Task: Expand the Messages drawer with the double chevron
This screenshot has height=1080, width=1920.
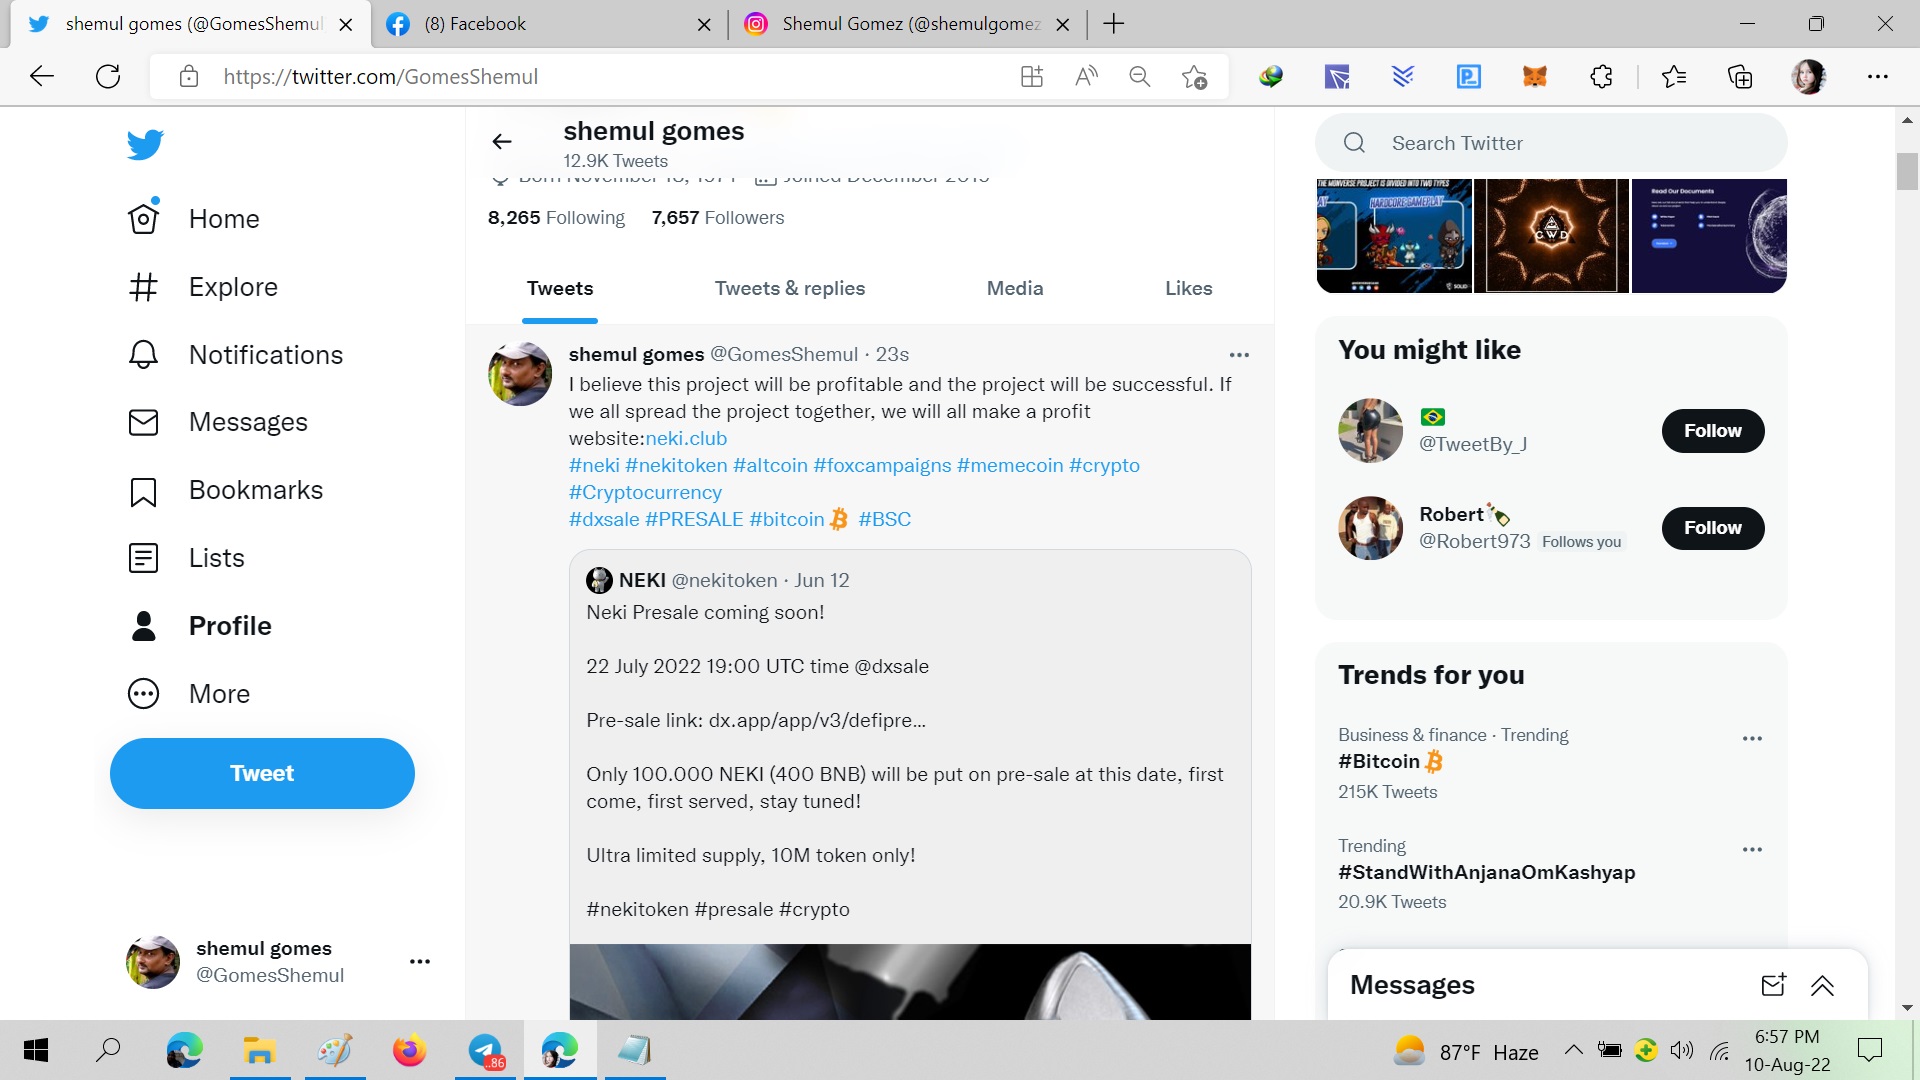Action: tap(1822, 986)
